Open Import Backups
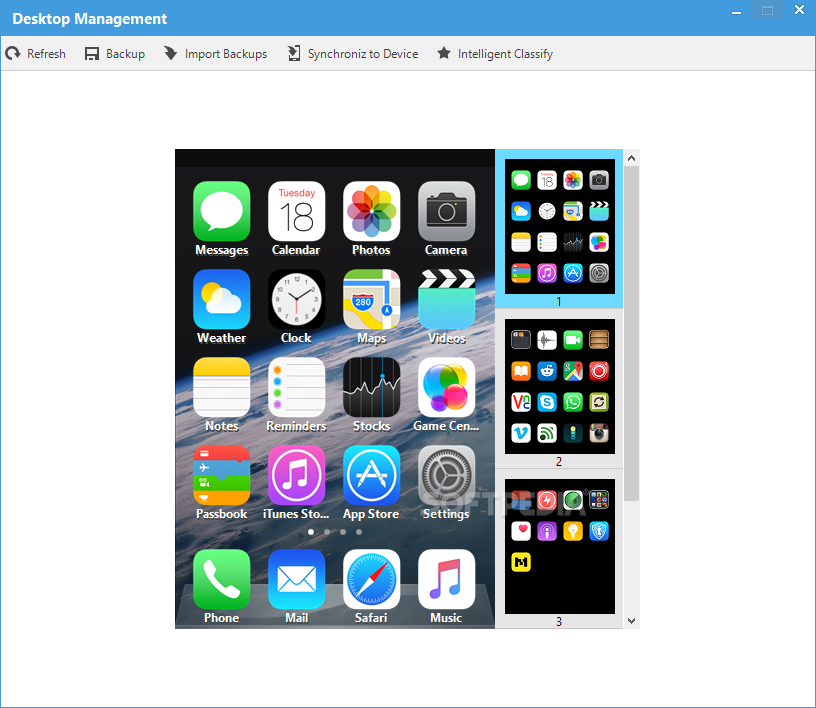816x708 pixels. [x=215, y=54]
